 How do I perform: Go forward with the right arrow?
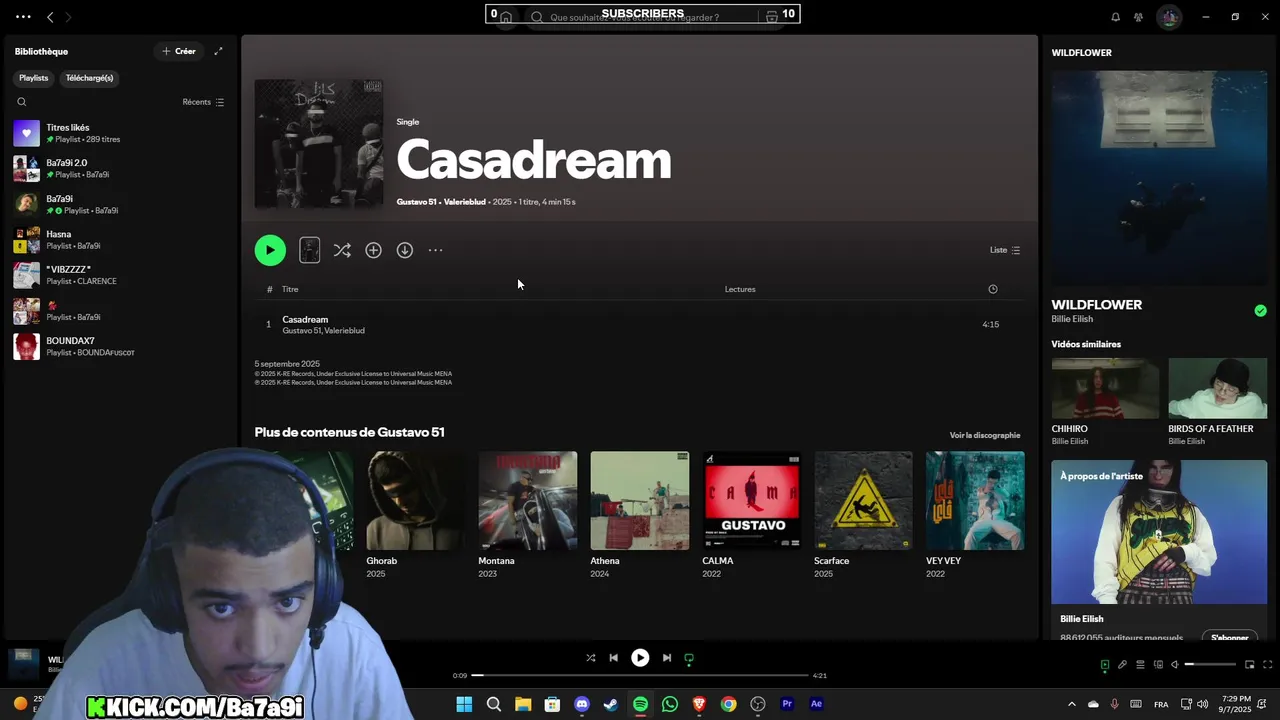[68, 17]
